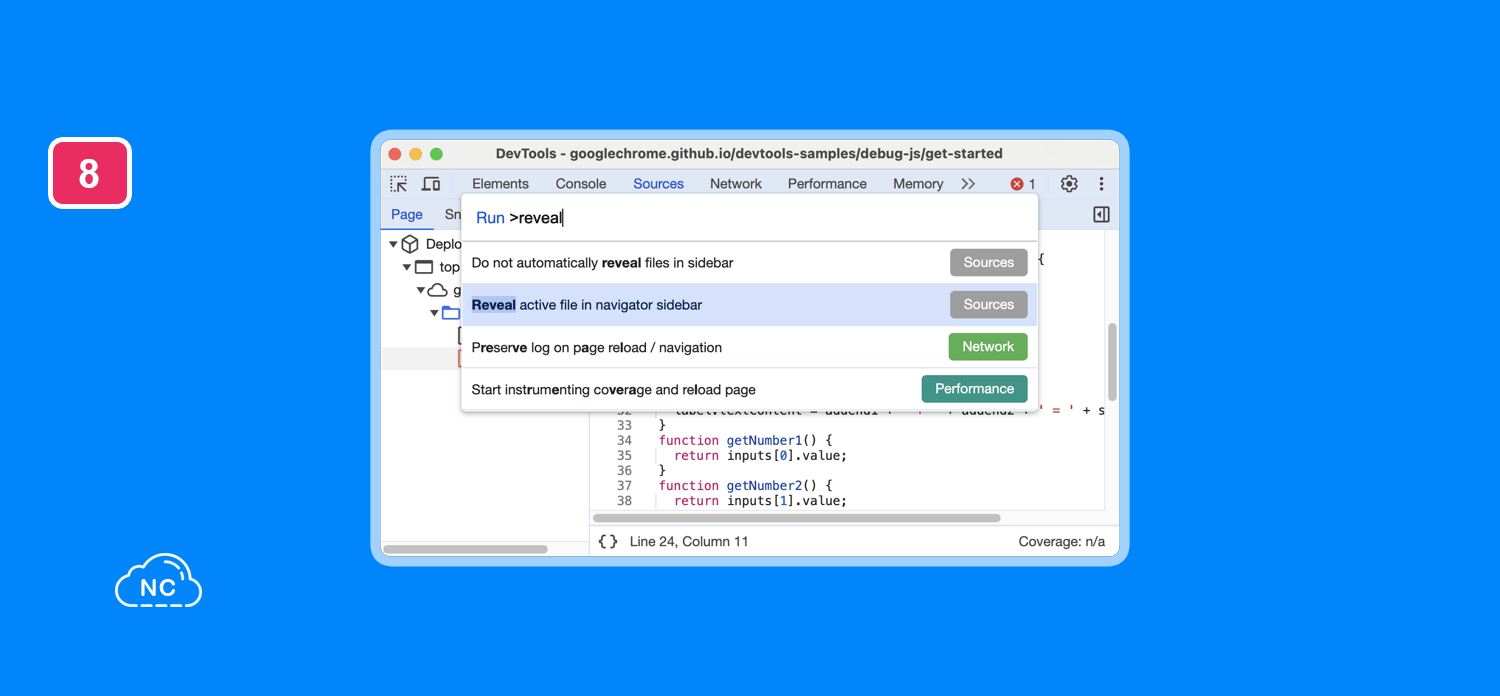Viewport: 1500px width, 696px height.
Task: Click the editor horizontal scrollbar
Action: pyautogui.click(x=797, y=518)
